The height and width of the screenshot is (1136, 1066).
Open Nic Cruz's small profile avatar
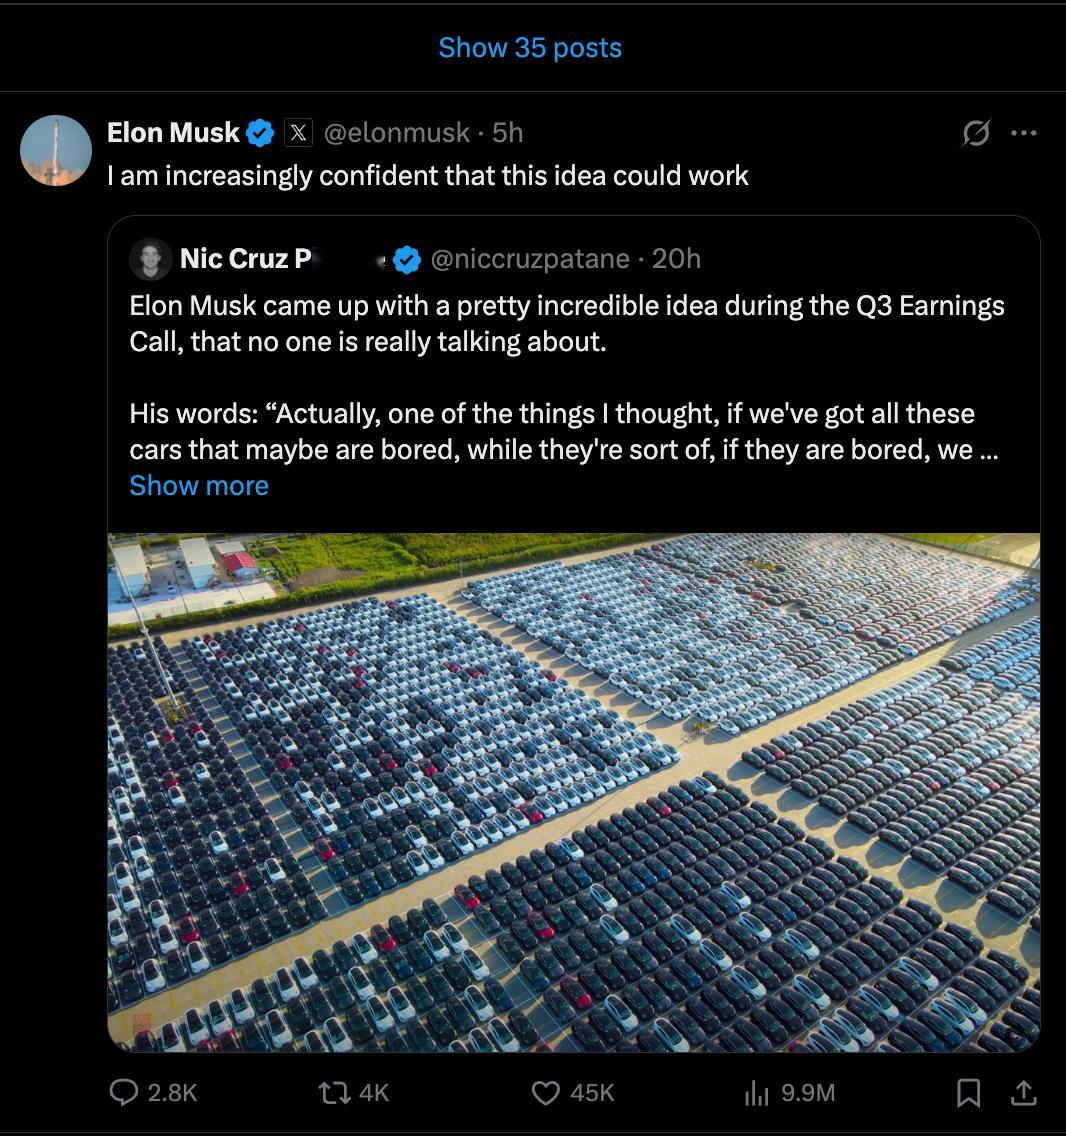click(x=151, y=259)
